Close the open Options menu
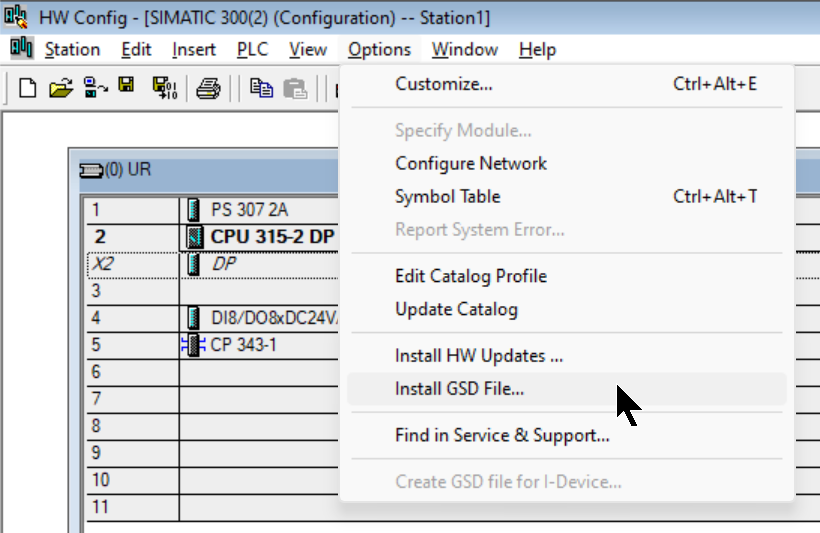The width and height of the screenshot is (820, 533). pyautogui.click(x=379, y=50)
